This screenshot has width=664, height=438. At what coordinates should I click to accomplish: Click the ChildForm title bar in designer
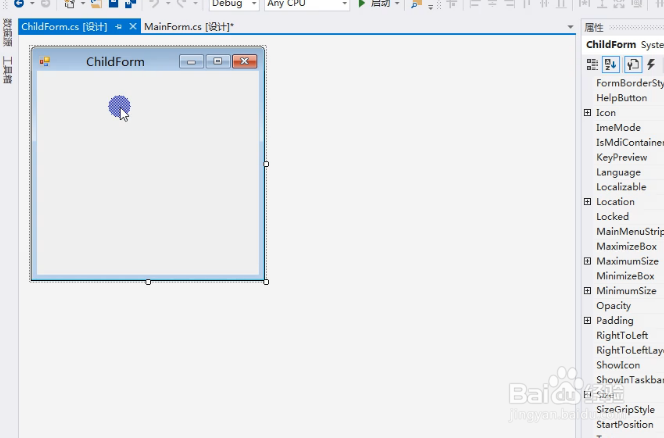point(115,62)
